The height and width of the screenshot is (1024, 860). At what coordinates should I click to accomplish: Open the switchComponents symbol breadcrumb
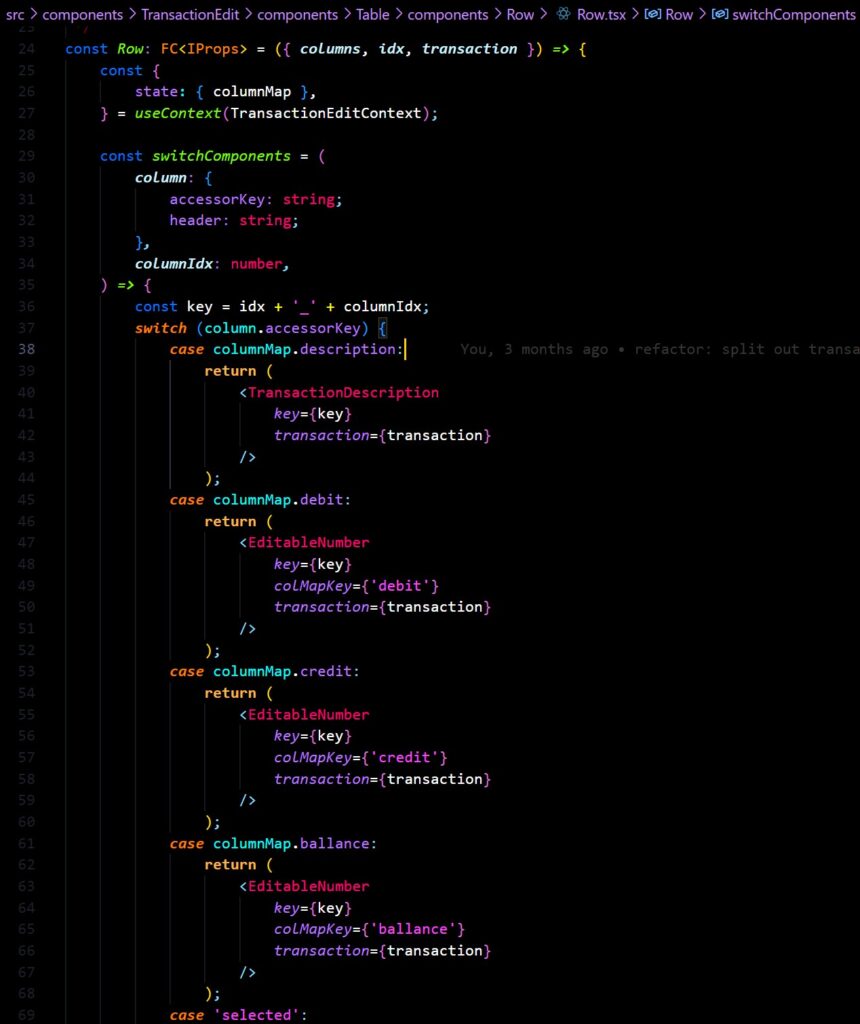coord(793,14)
